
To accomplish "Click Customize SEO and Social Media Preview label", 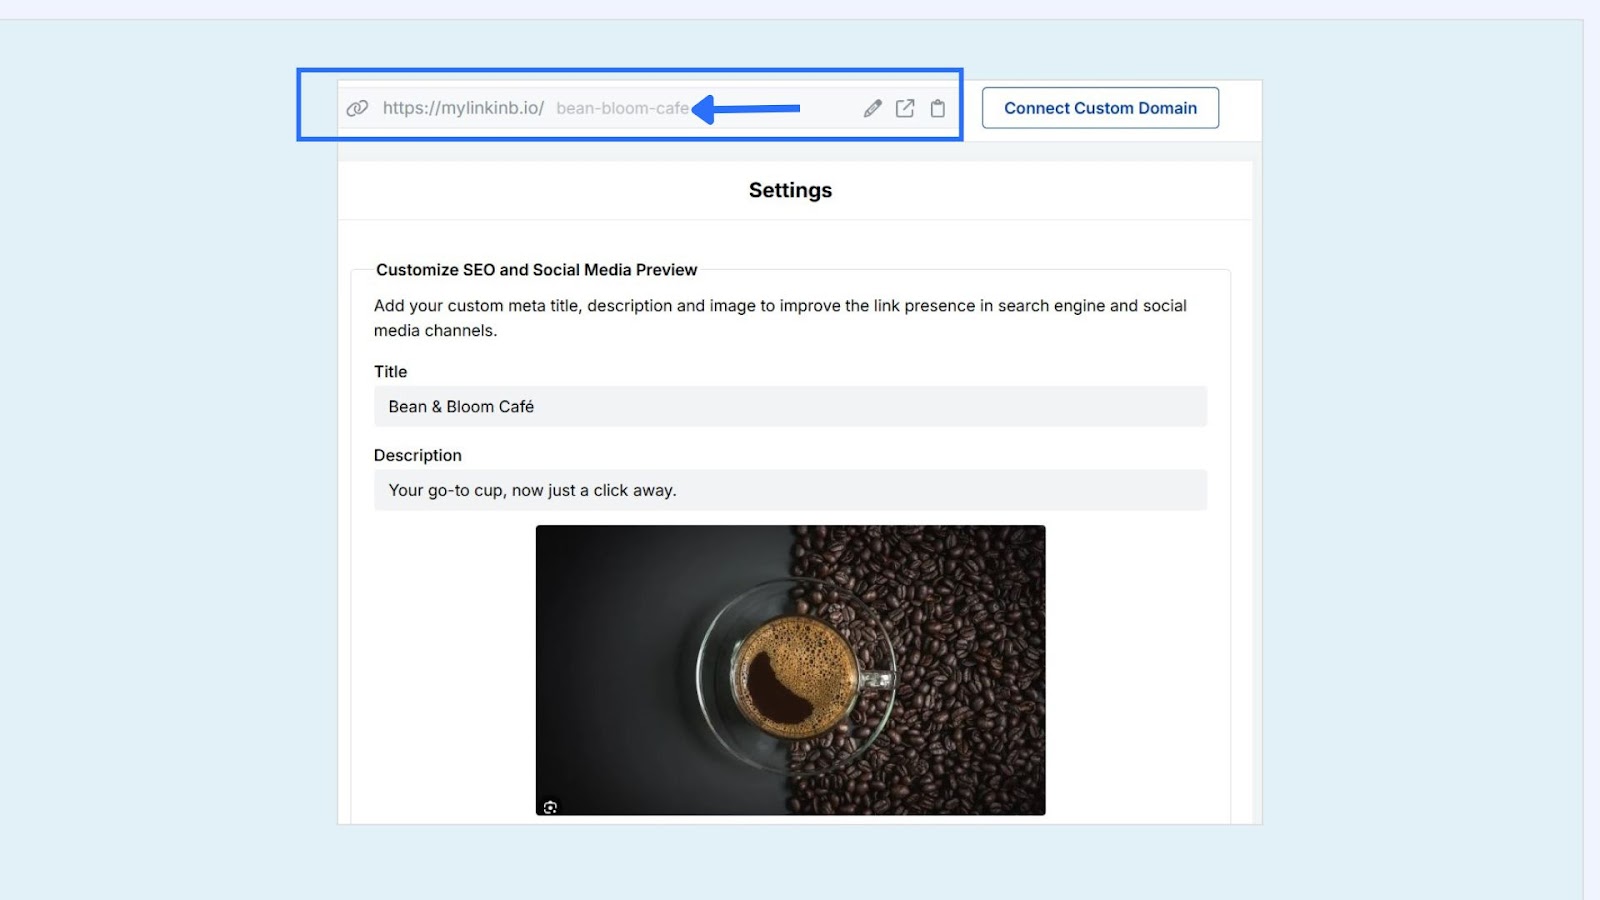I will click(536, 270).
